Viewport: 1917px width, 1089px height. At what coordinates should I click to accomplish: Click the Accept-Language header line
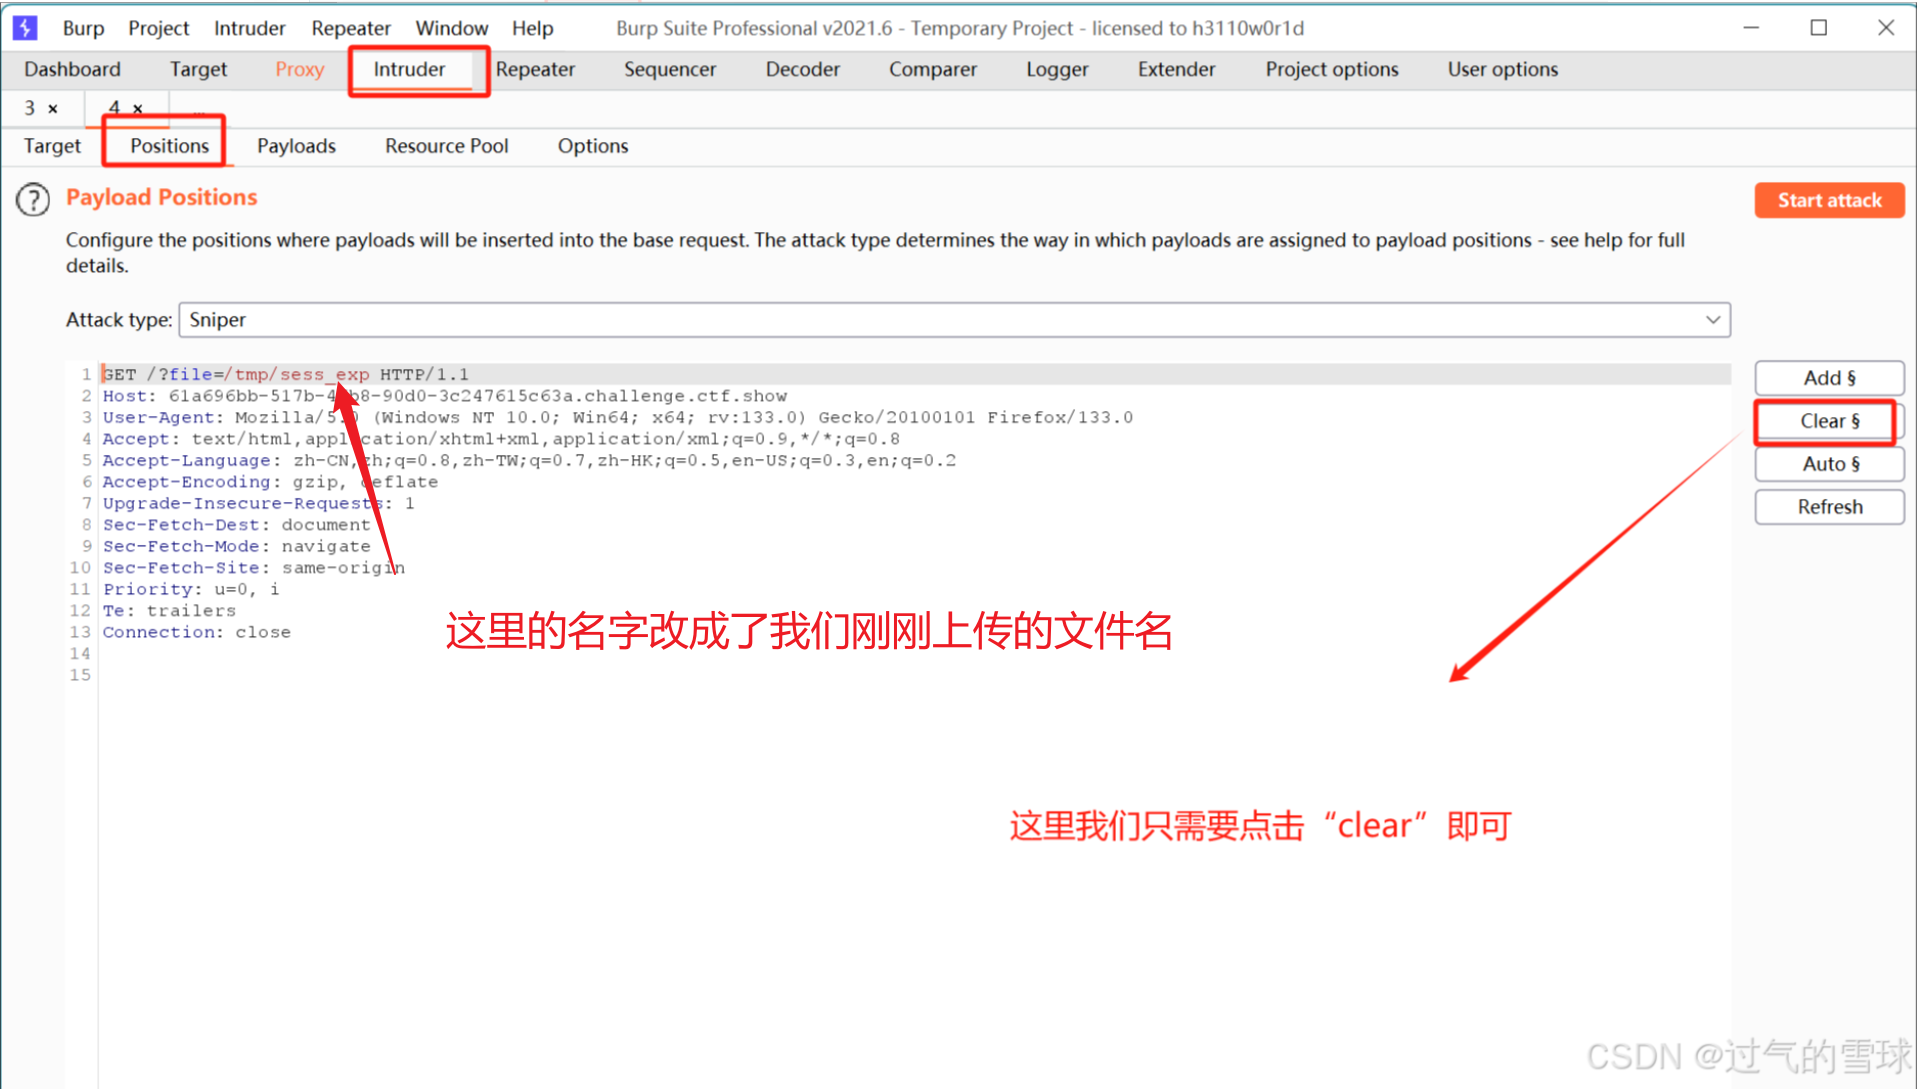529,460
